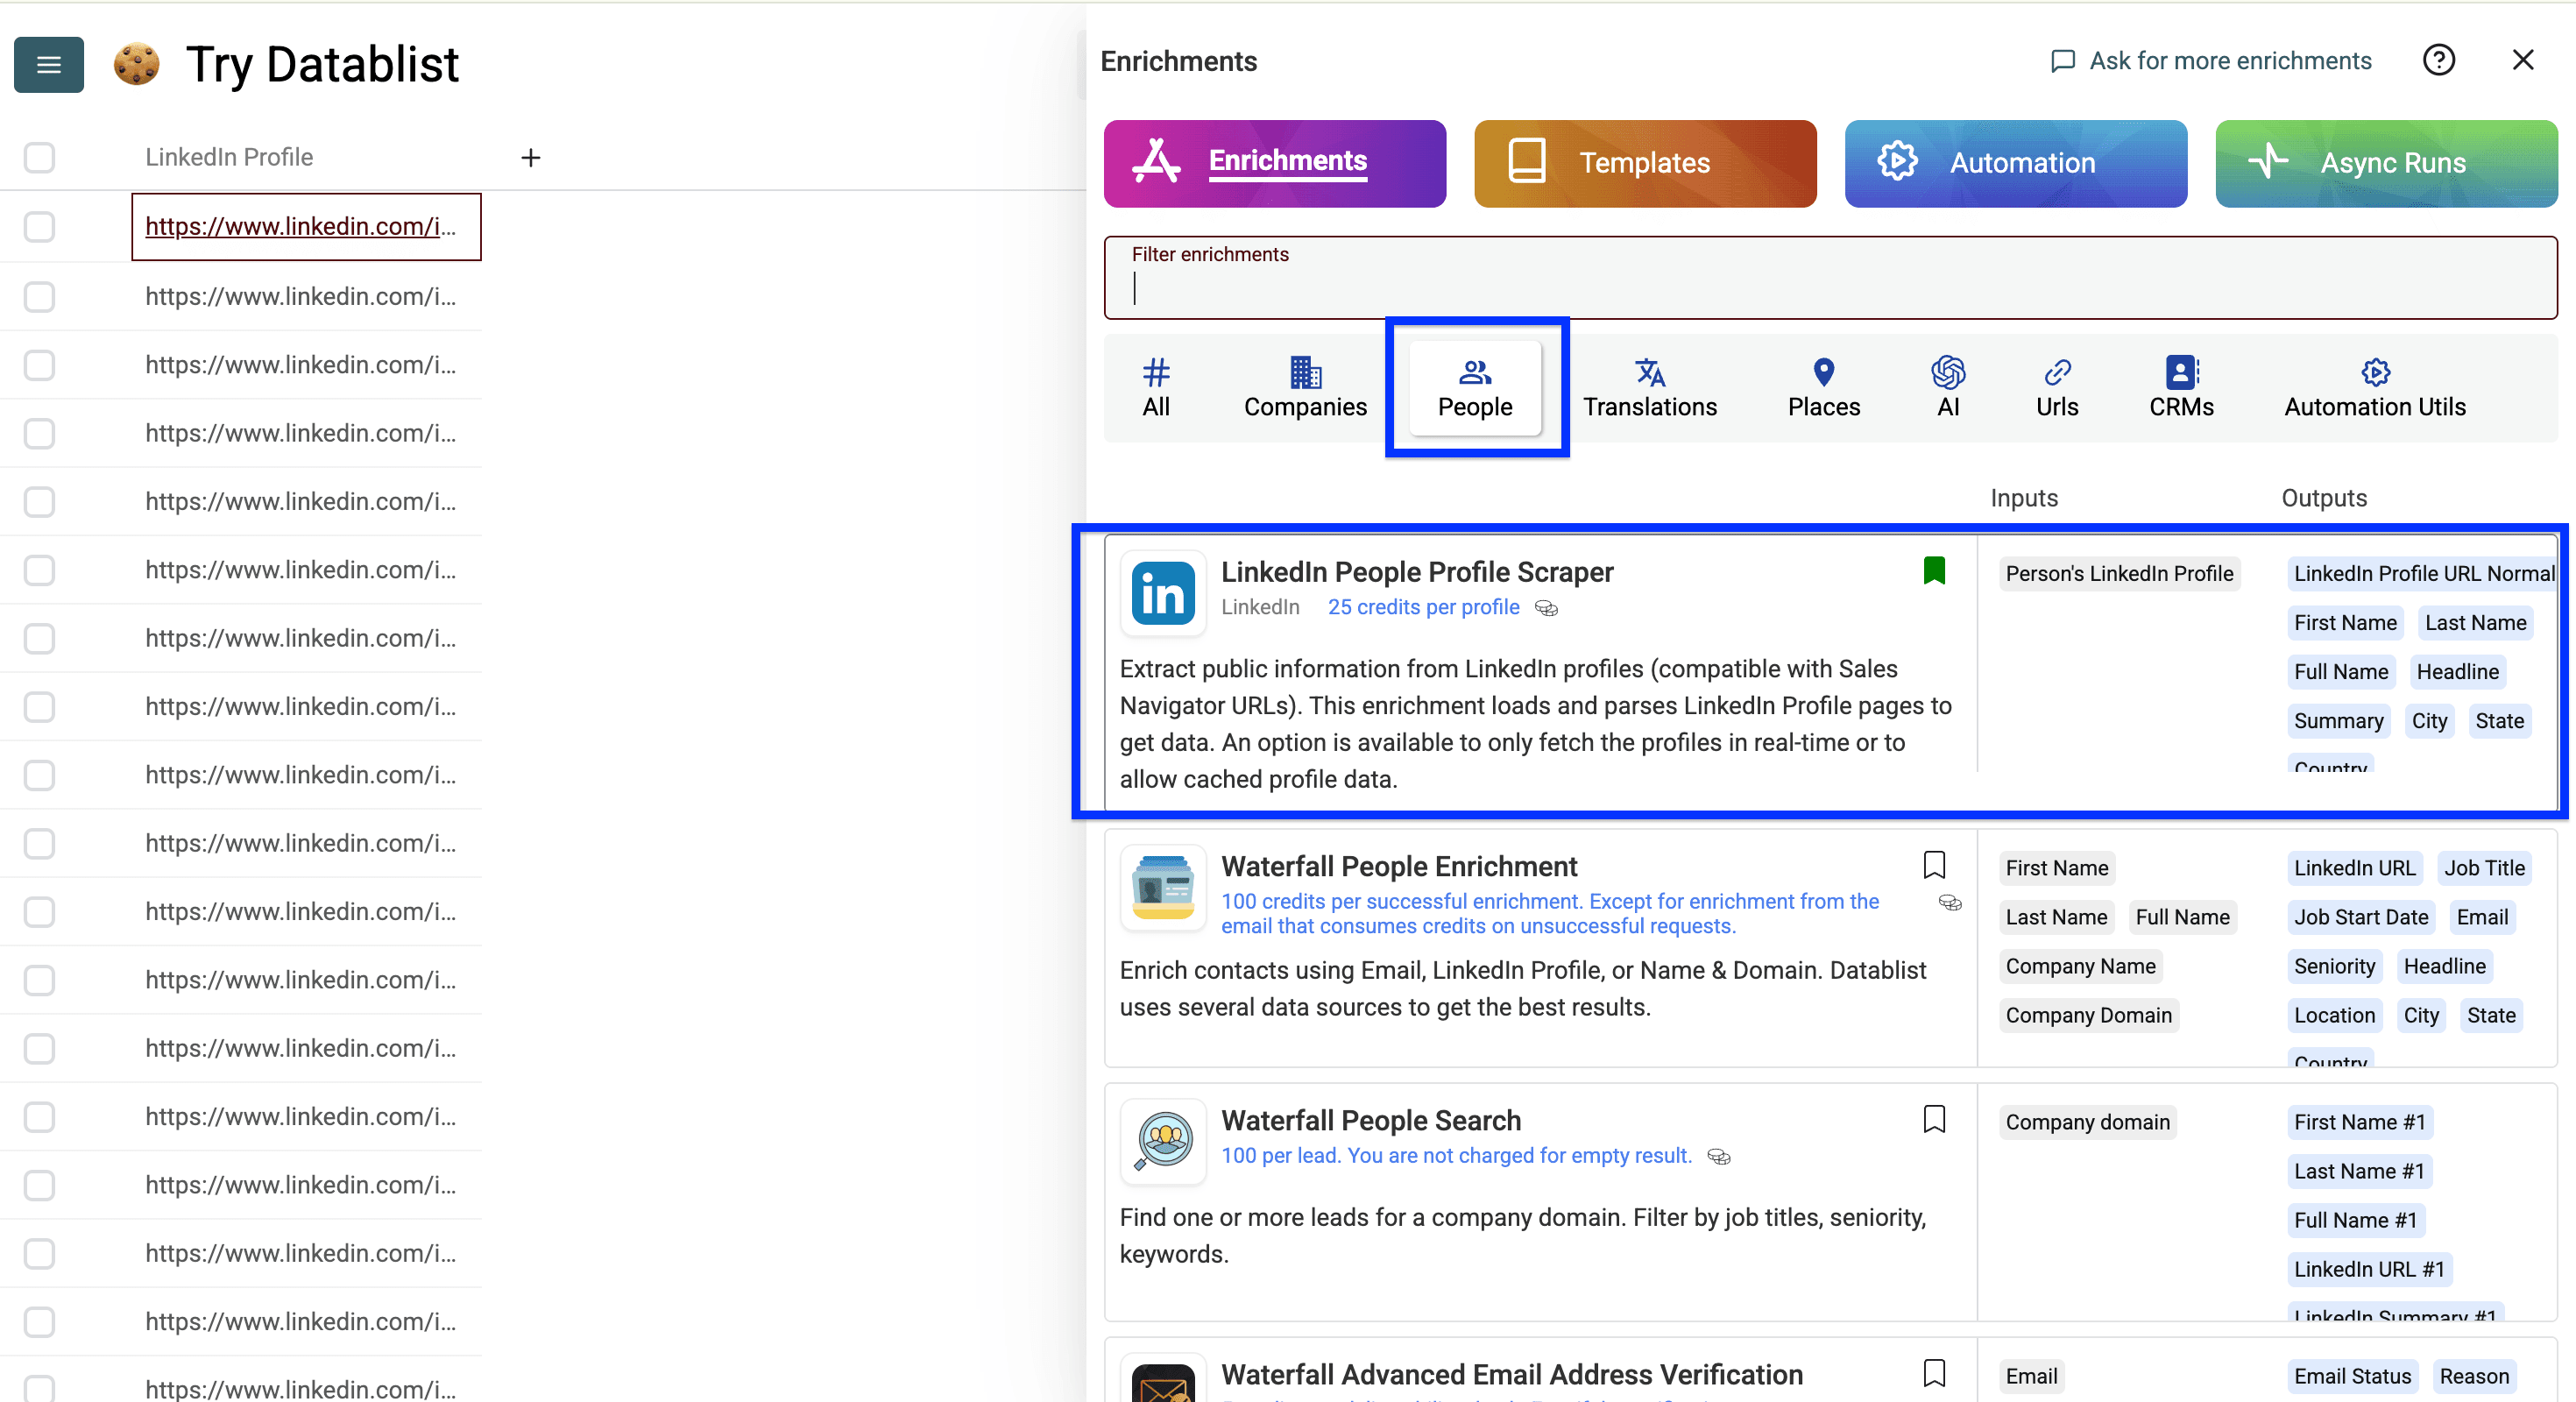Select the CRMs enrichment category

(x=2181, y=388)
